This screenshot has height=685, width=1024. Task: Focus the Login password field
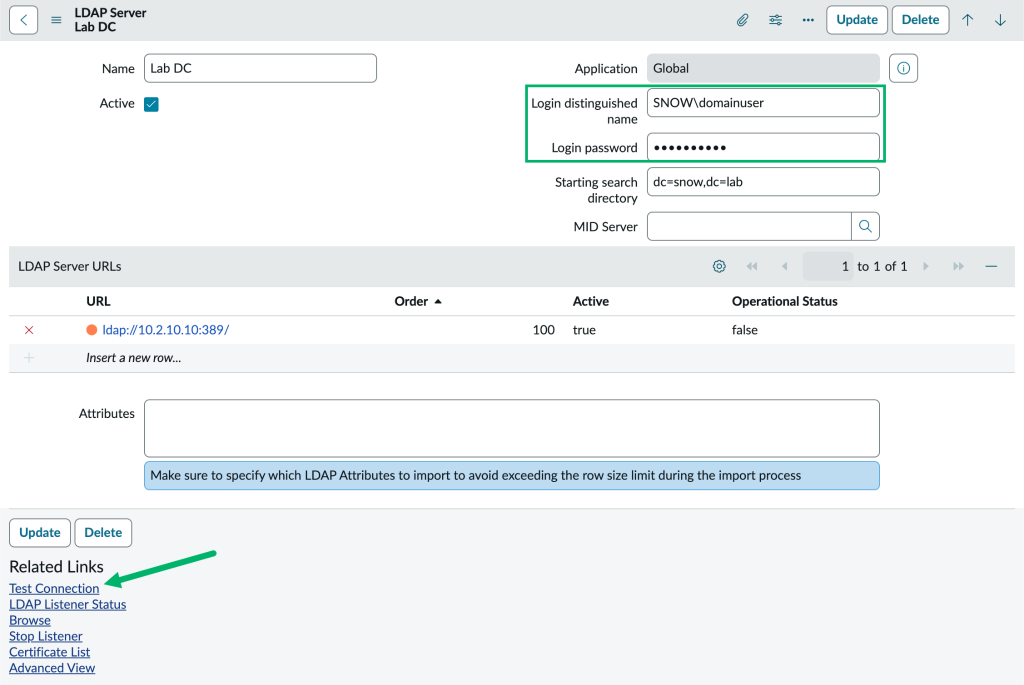pyautogui.click(x=763, y=147)
